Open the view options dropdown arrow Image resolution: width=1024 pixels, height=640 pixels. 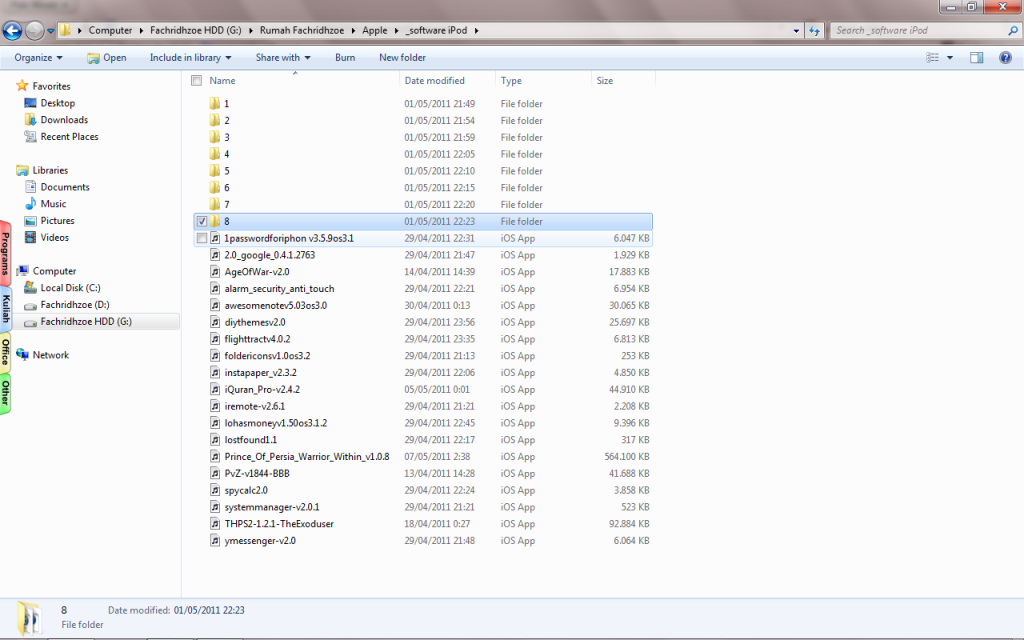[x=950, y=57]
